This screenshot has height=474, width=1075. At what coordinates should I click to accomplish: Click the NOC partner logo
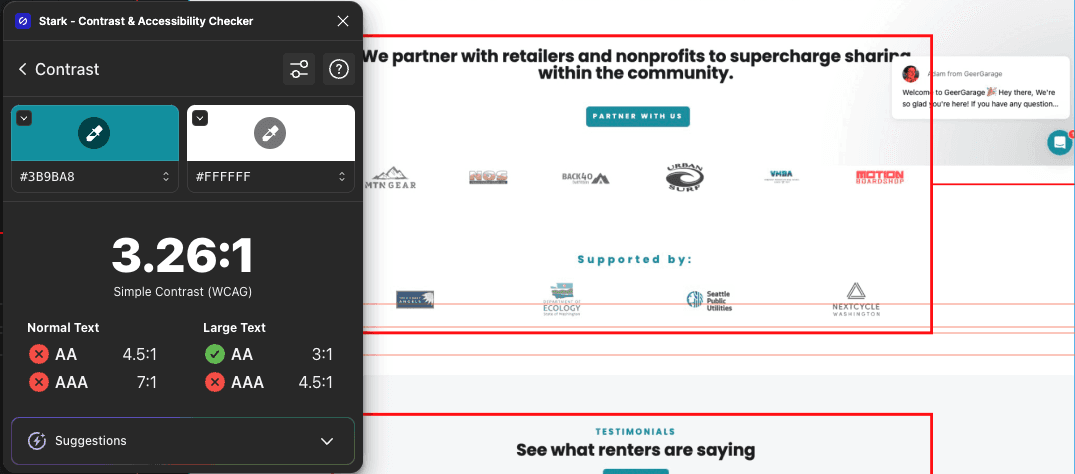pos(488,178)
